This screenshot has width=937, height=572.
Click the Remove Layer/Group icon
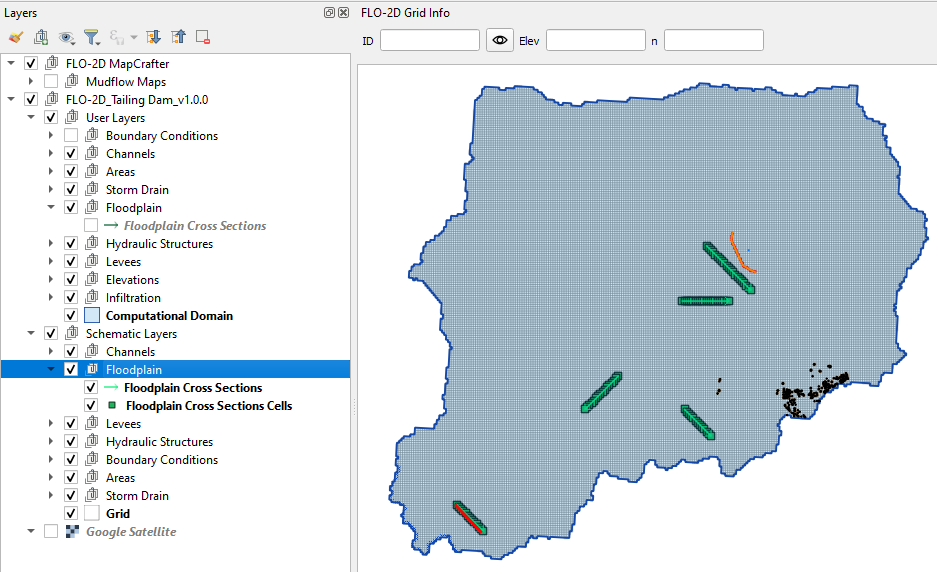point(203,38)
